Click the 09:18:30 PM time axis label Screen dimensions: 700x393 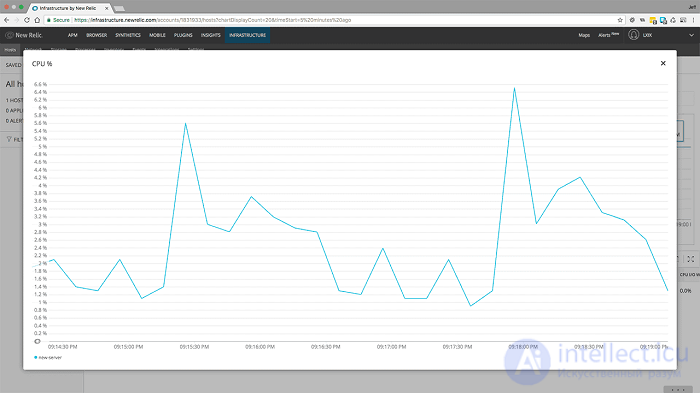(x=589, y=347)
